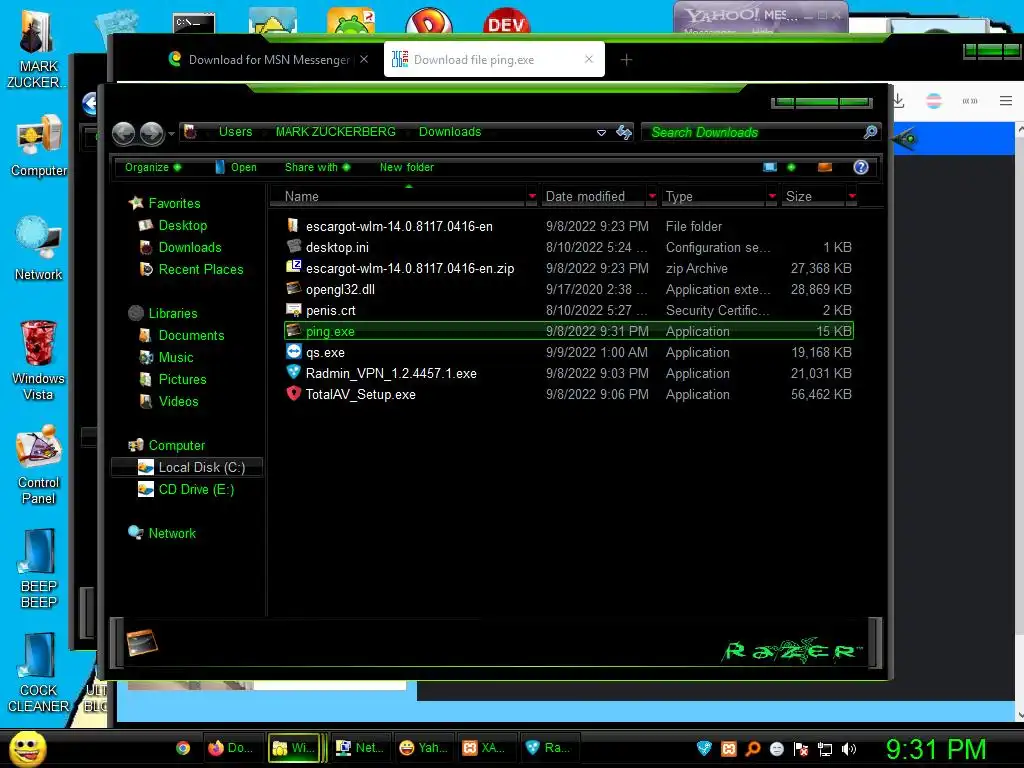Open the Type column filter dropdown

click(x=773, y=197)
